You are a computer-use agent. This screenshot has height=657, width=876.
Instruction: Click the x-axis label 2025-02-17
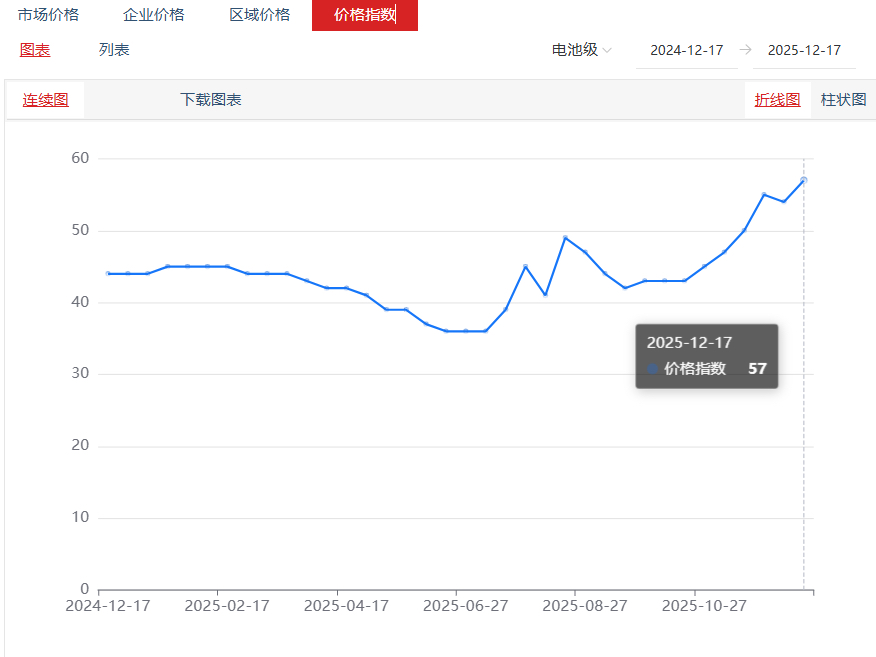point(227,606)
